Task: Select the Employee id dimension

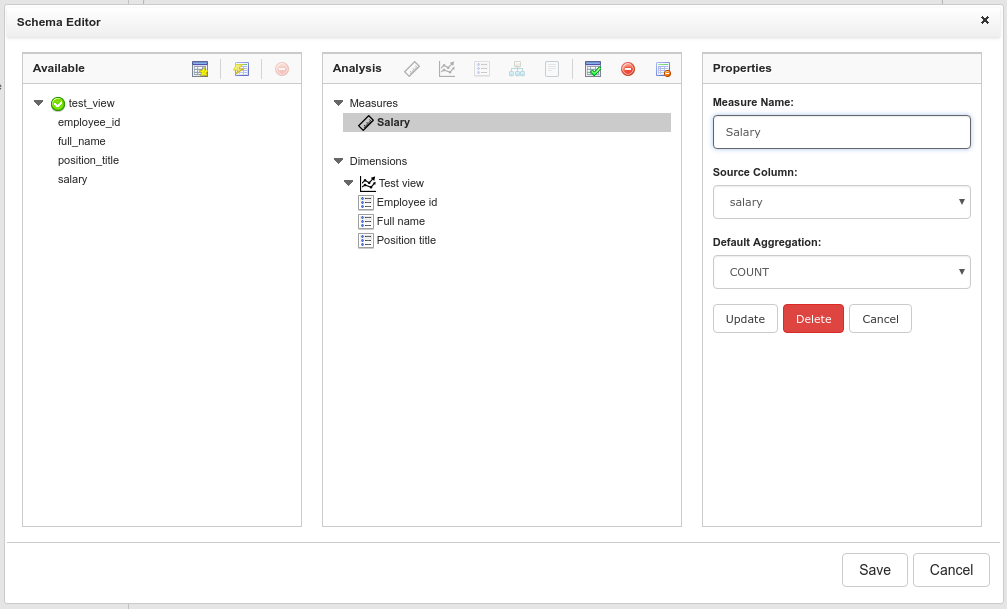Action: (406, 202)
